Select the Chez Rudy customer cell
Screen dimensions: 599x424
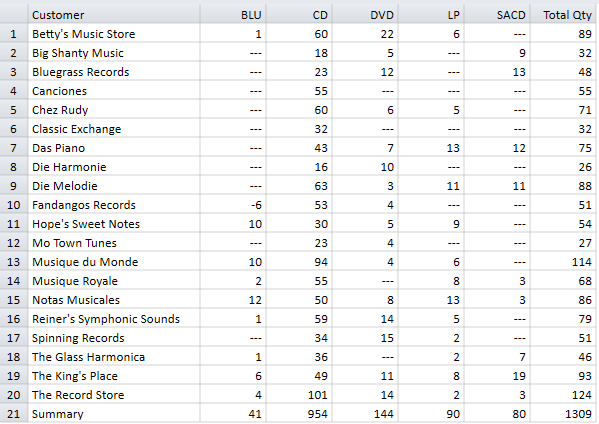[114, 110]
